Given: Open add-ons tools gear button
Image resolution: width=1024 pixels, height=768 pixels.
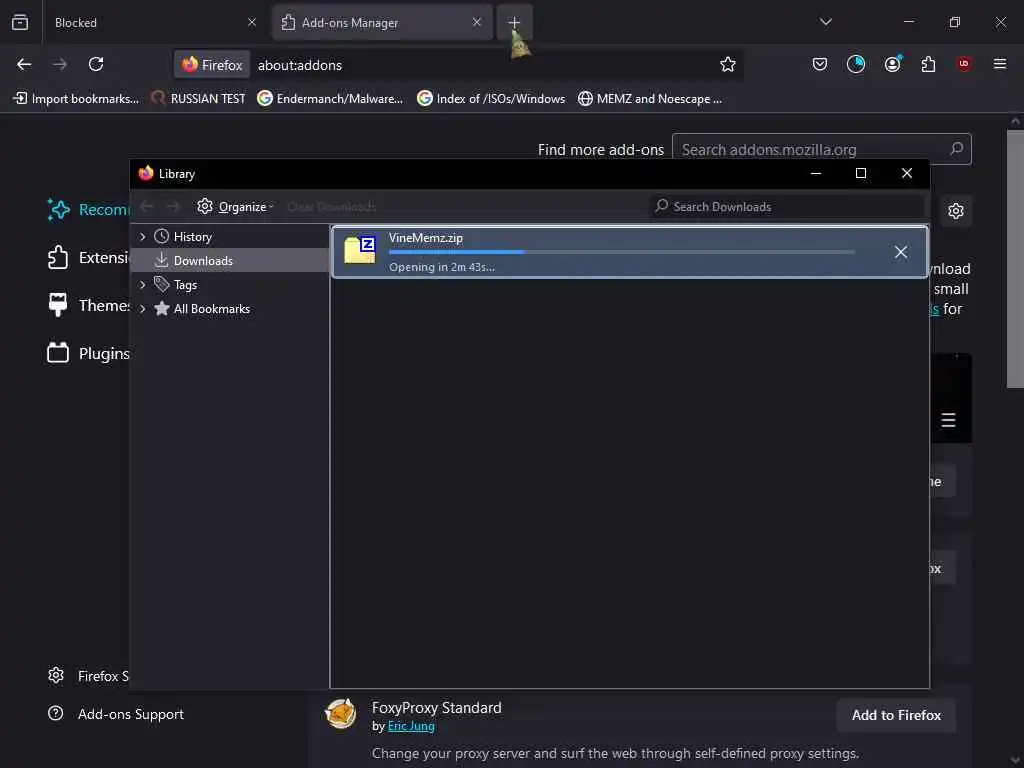Looking at the screenshot, I should pos(956,211).
